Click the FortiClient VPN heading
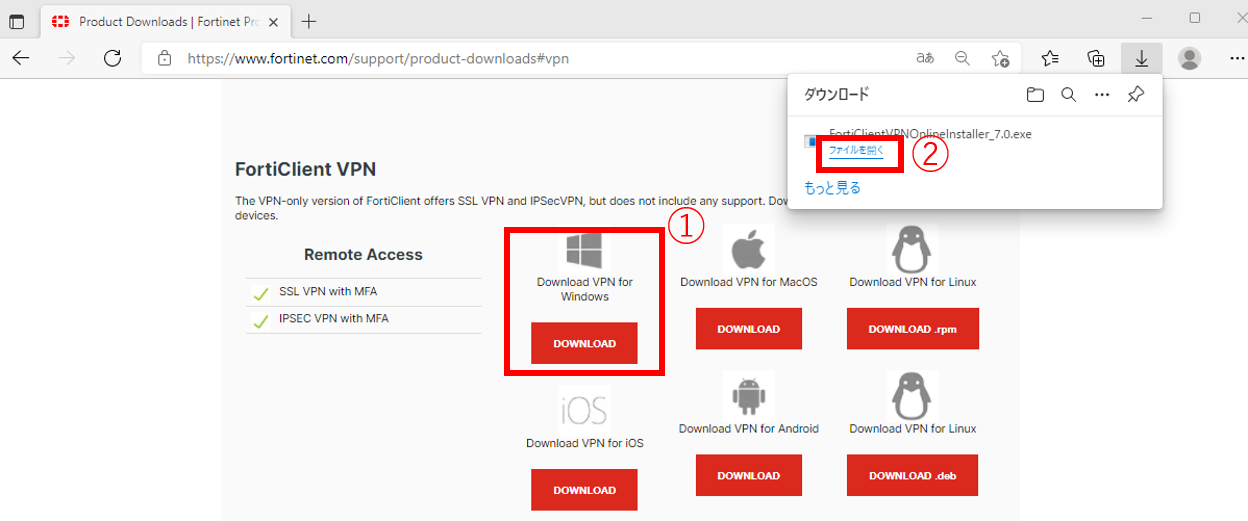1248x521 pixels. point(305,169)
